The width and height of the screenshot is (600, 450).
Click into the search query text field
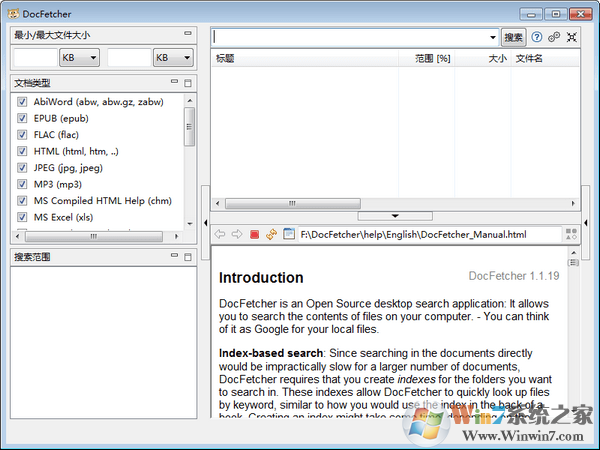click(350, 38)
